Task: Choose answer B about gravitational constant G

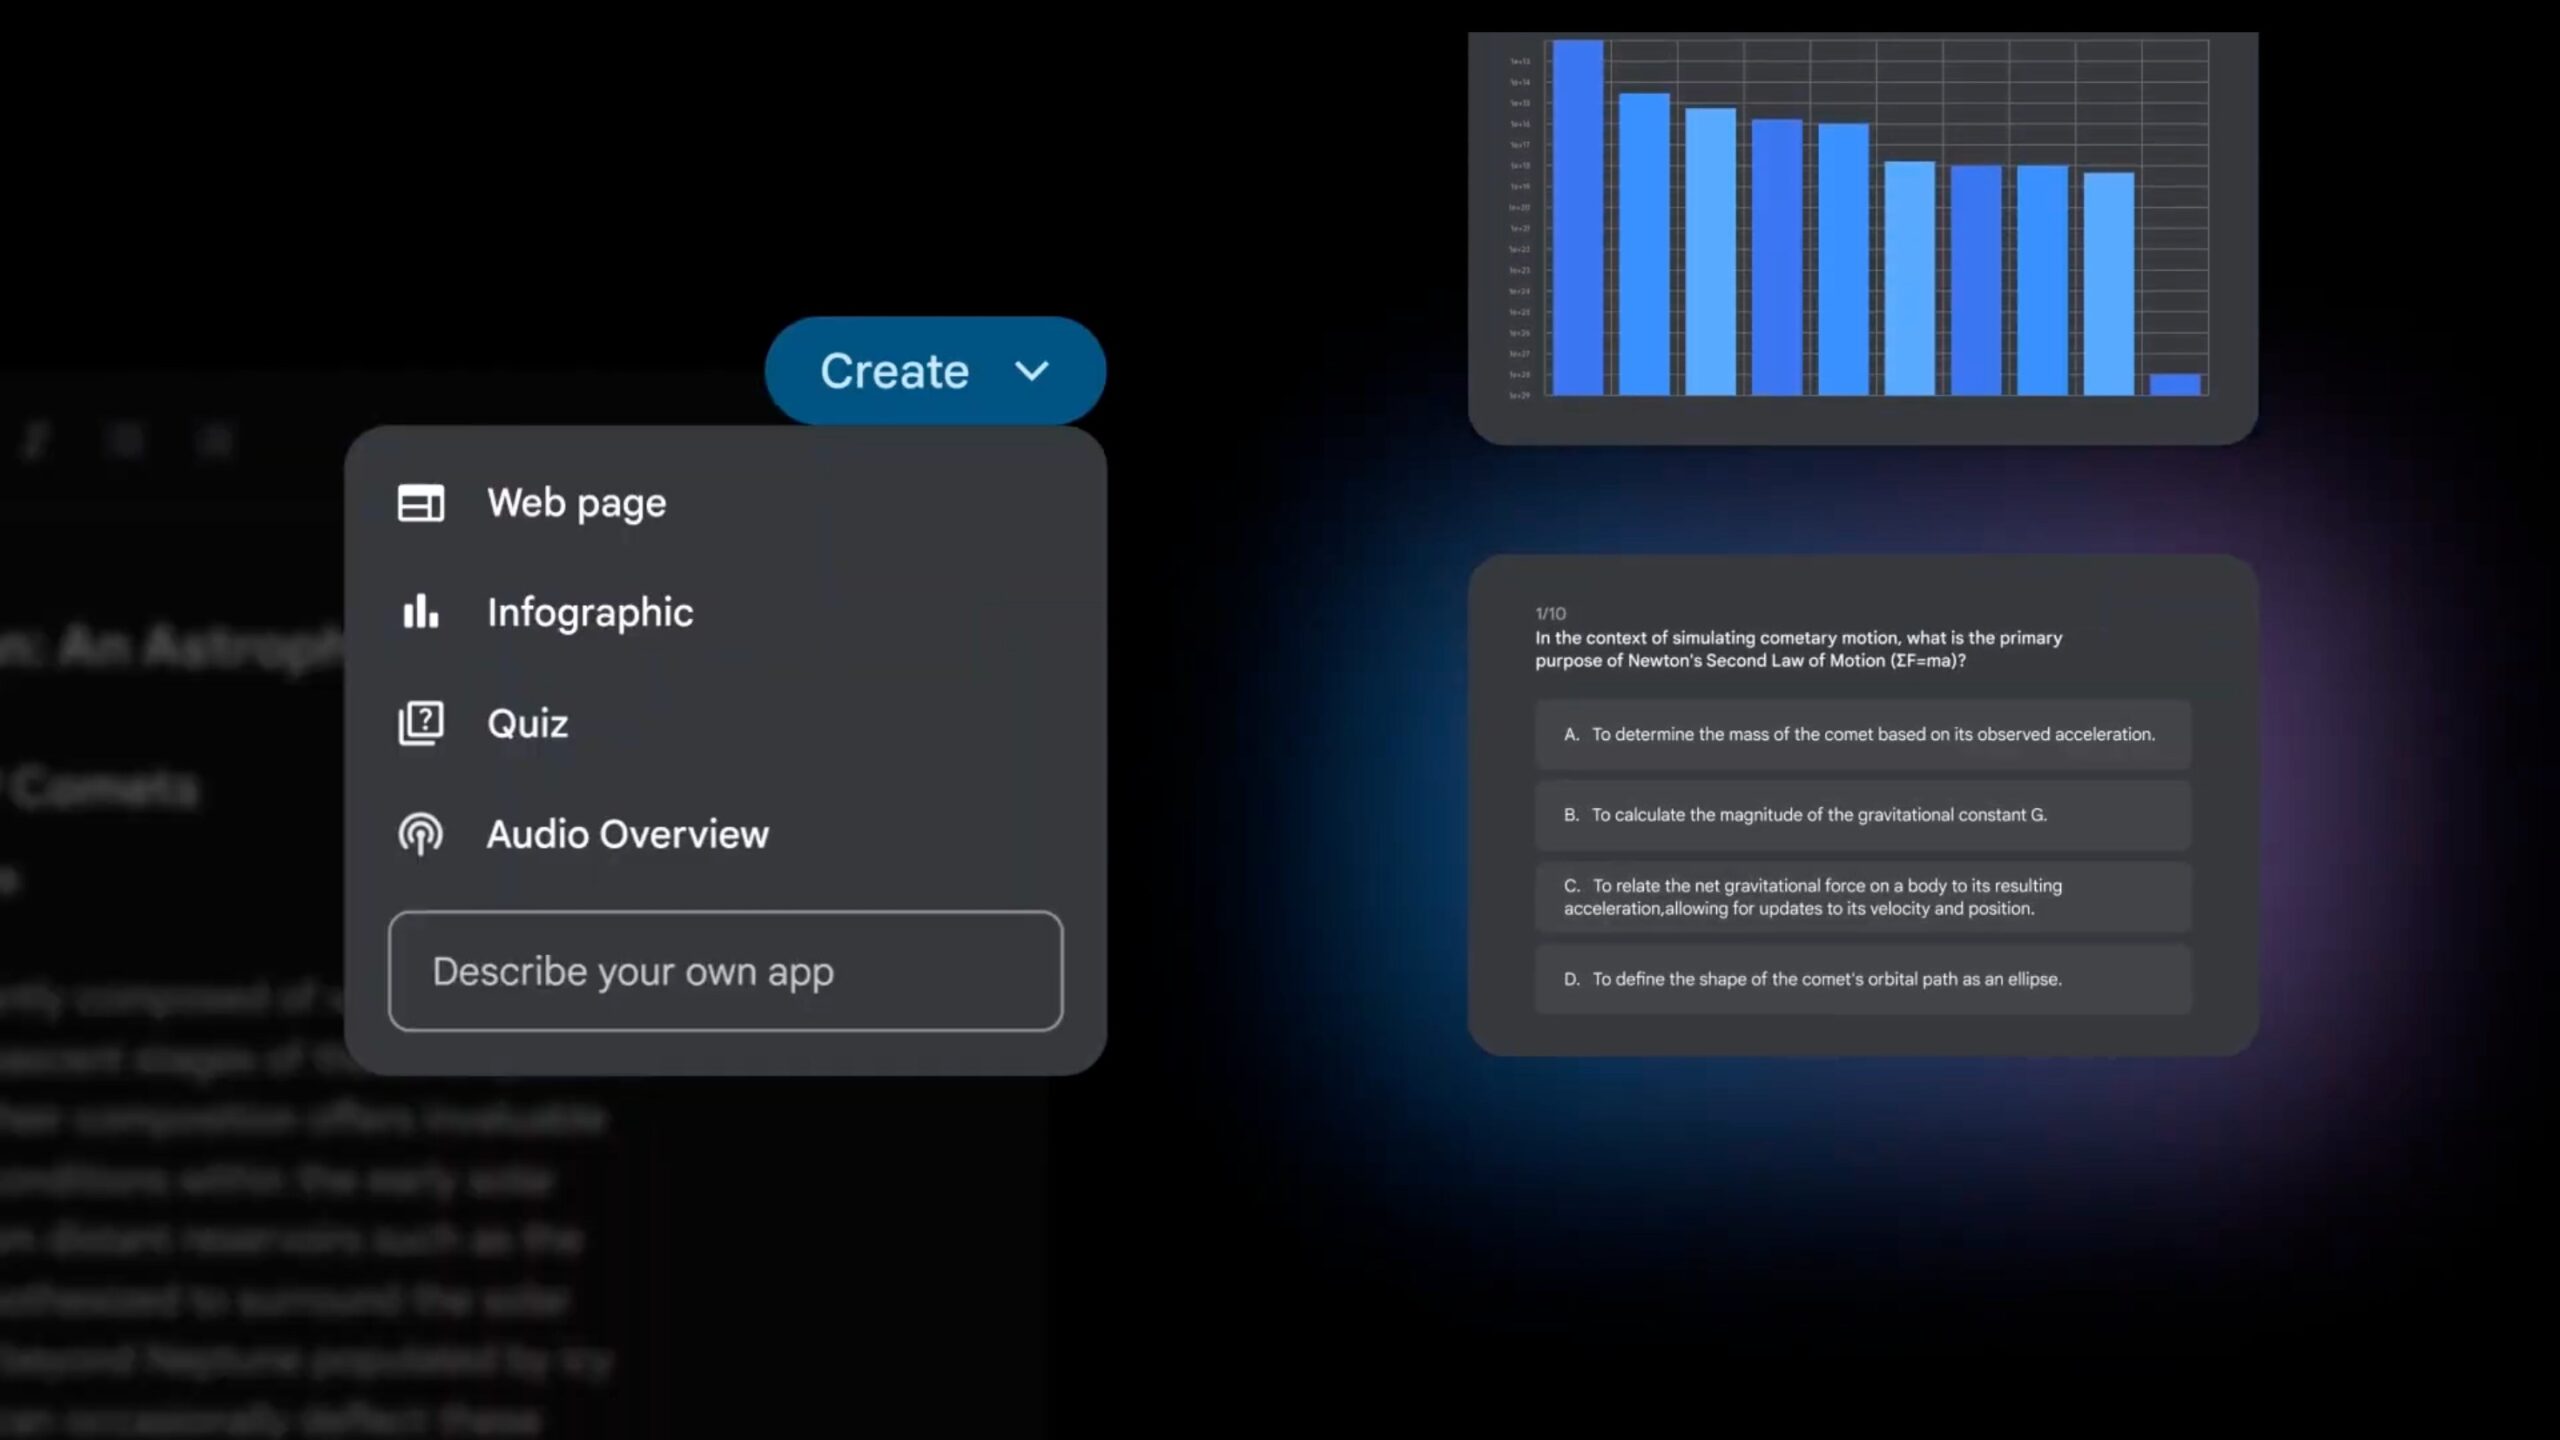Action: click(x=1862, y=815)
